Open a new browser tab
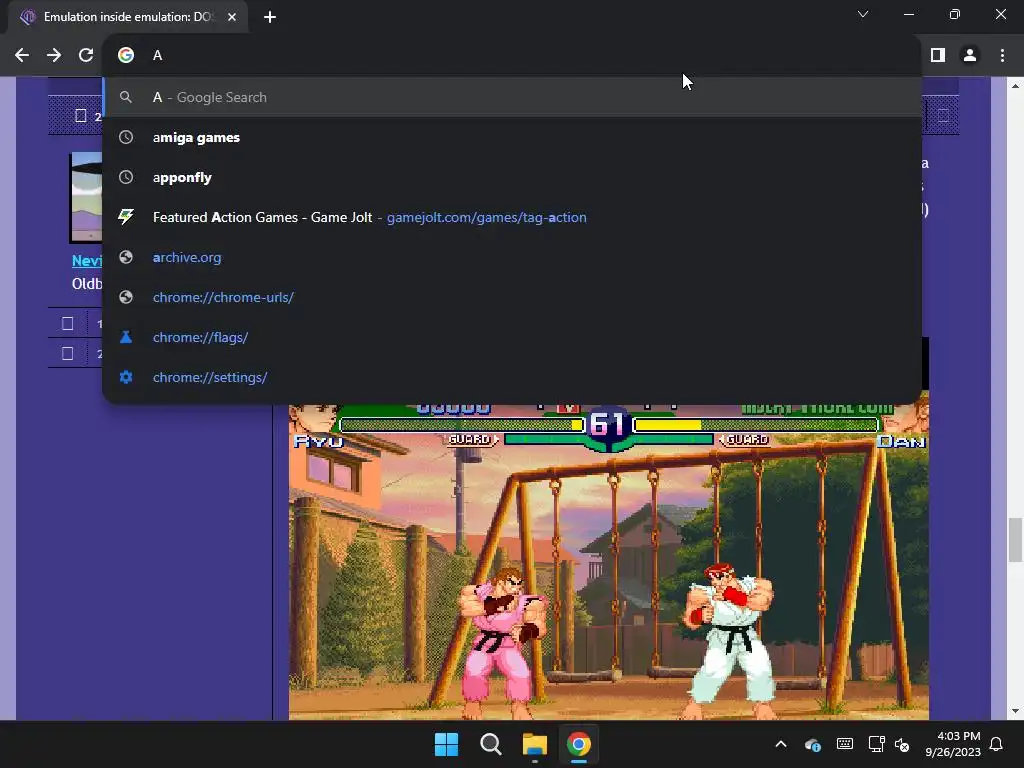 pyautogui.click(x=270, y=17)
